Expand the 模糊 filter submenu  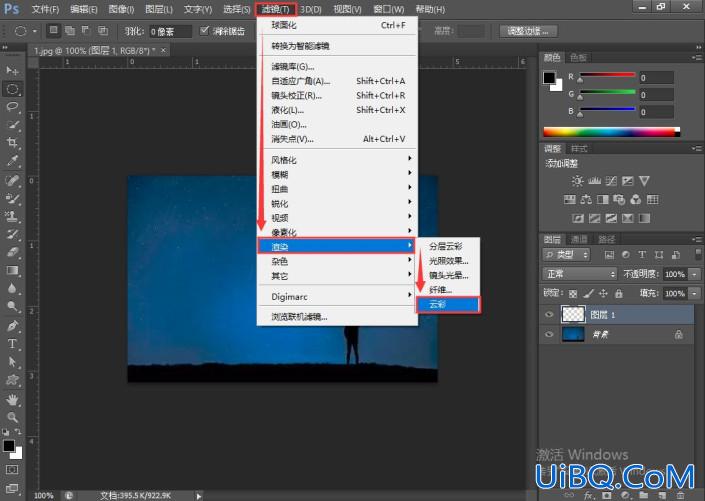tap(337, 174)
